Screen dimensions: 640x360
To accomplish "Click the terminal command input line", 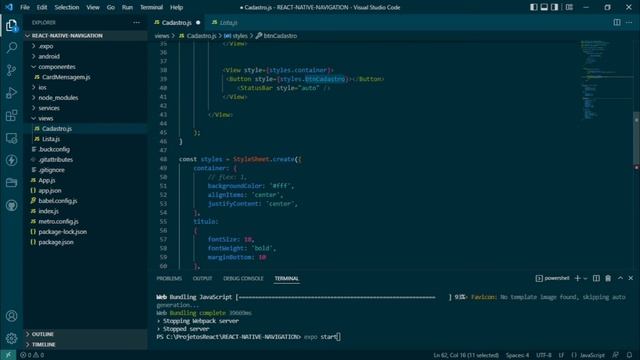I will [249, 337].
